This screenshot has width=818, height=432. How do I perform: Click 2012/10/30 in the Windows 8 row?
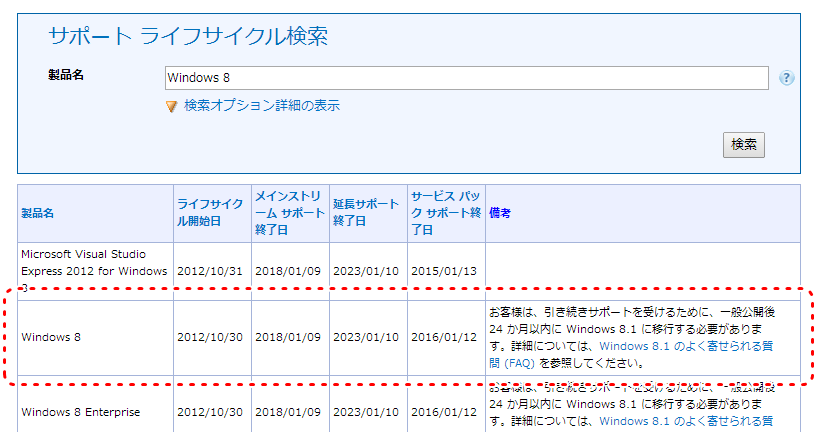[x=210, y=338]
